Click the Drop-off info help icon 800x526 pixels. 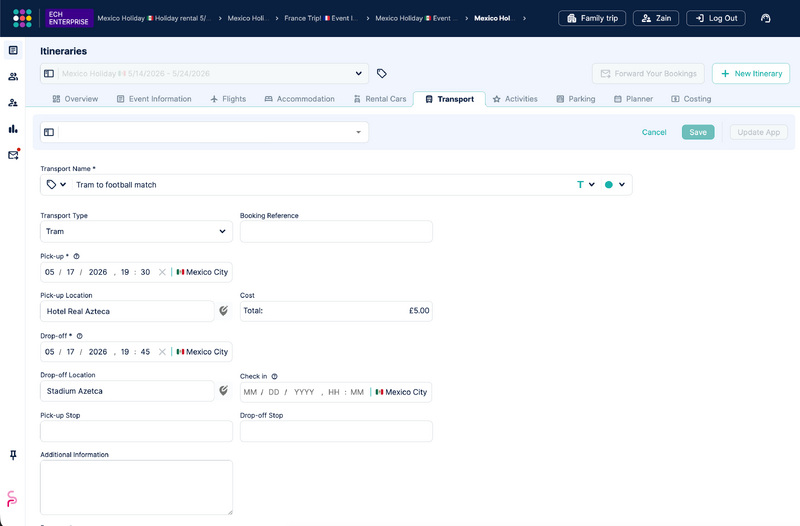tap(80, 336)
